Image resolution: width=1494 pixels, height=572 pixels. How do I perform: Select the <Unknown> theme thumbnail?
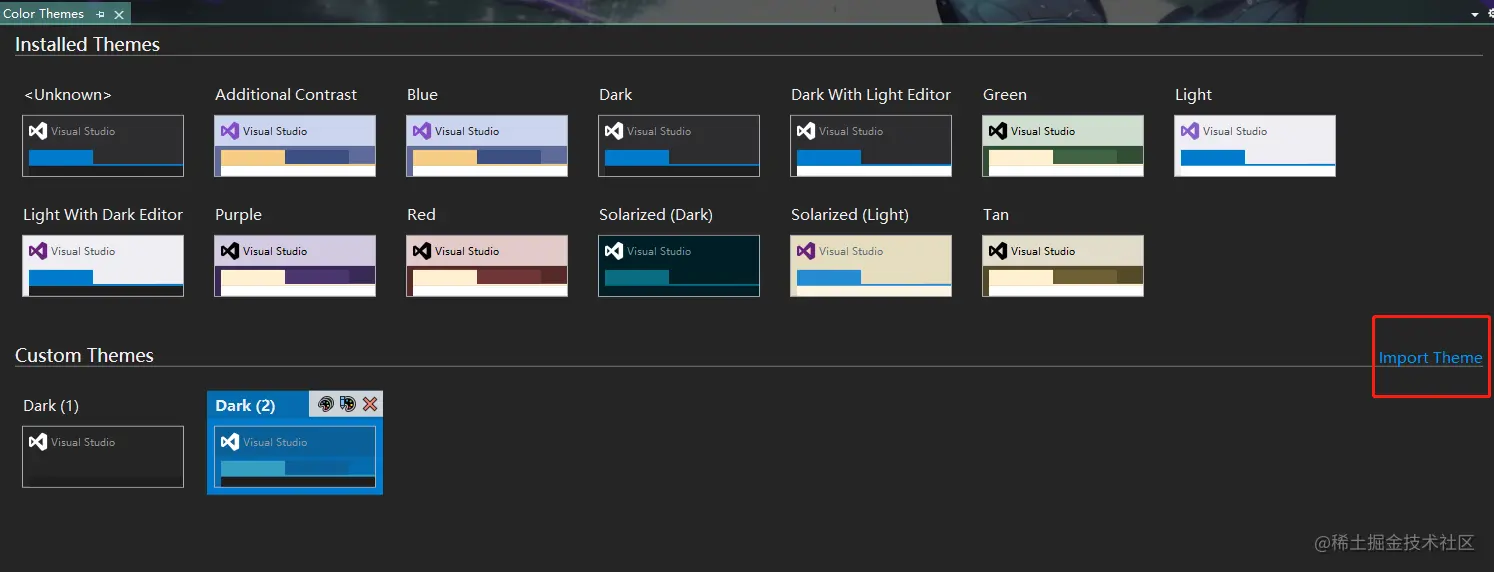tap(103, 146)
